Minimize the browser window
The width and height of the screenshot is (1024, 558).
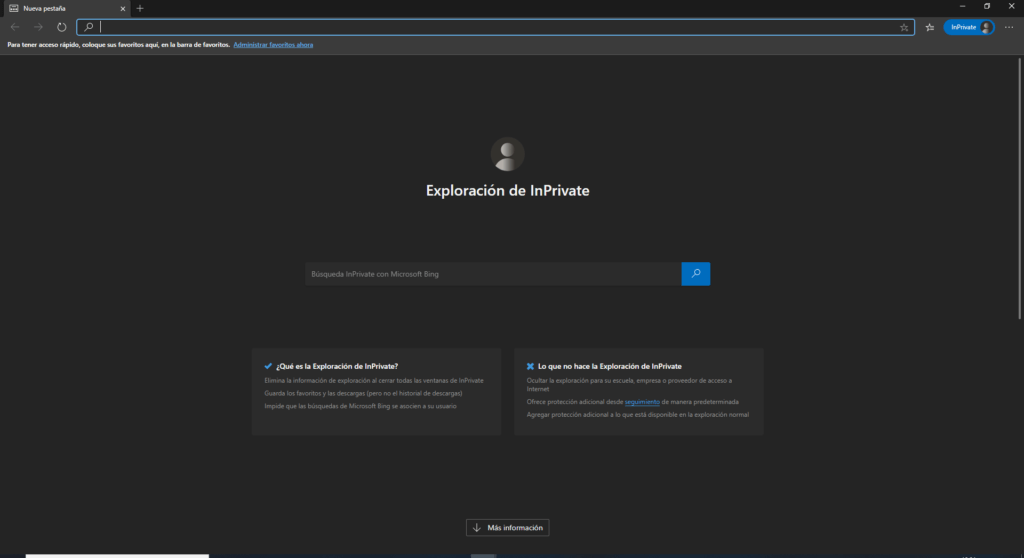pos(962,7)
